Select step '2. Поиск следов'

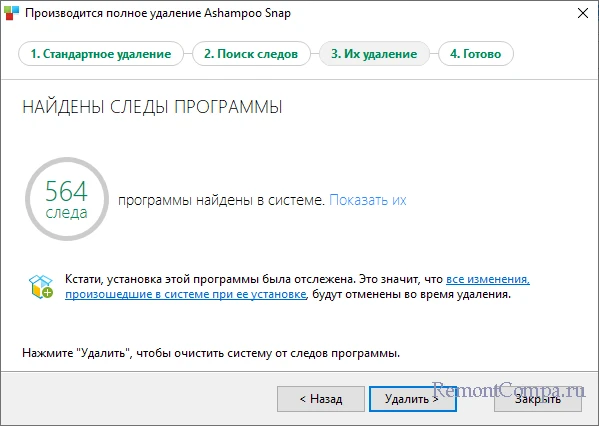(x=251, y=54)
